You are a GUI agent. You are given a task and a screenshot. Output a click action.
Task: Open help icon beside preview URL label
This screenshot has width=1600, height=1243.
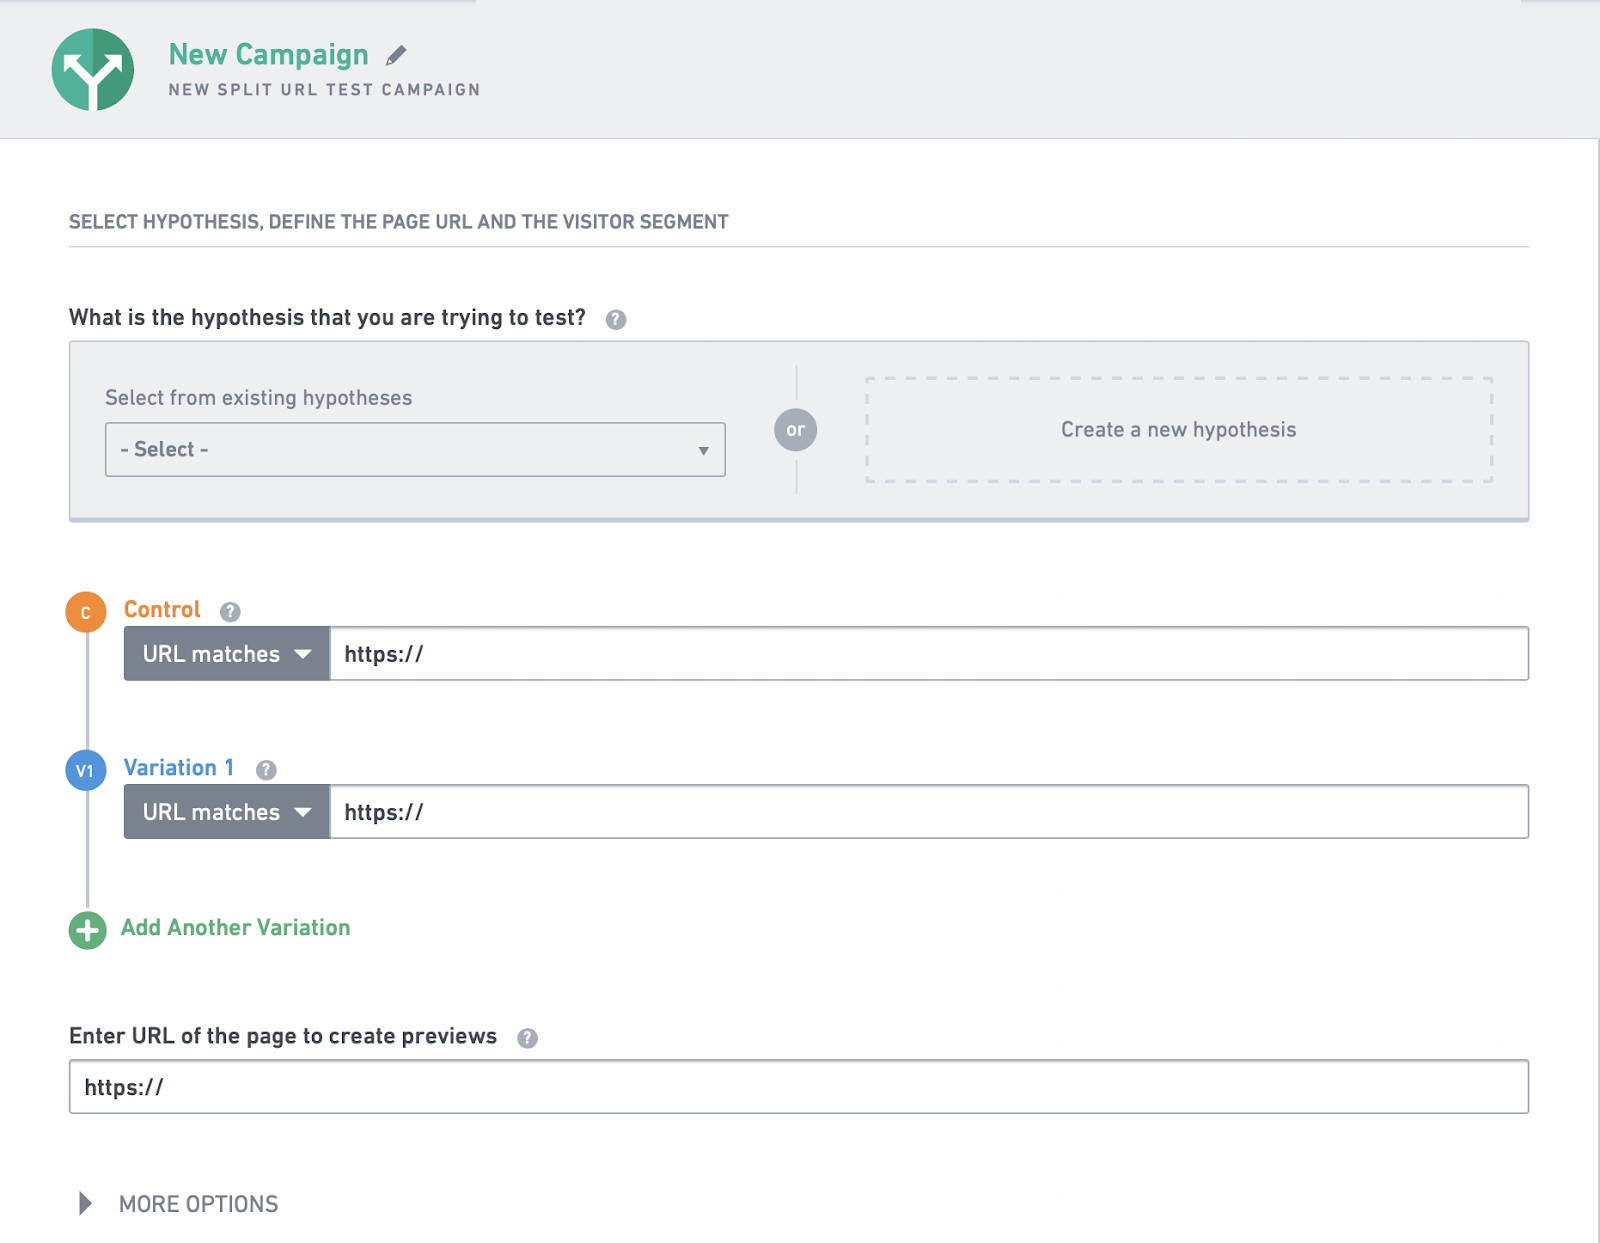pos(527,1038)
